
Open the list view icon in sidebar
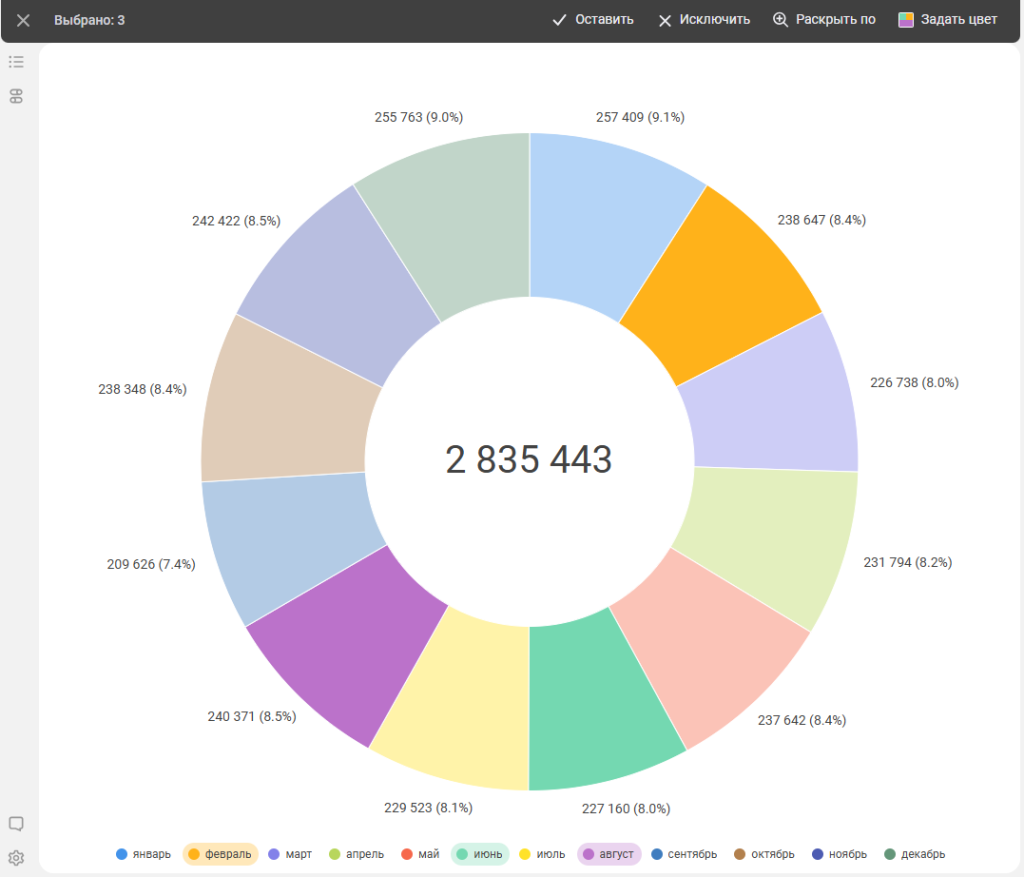16,62
